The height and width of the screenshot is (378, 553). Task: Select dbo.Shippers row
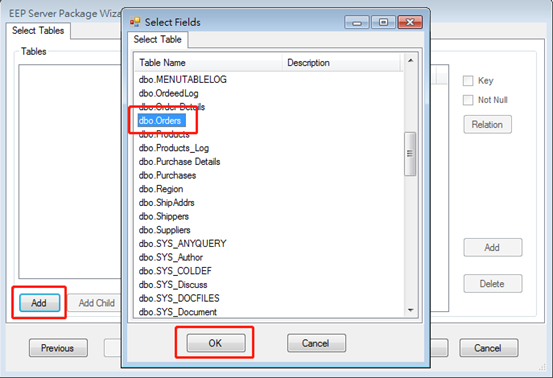coord(164,217)
